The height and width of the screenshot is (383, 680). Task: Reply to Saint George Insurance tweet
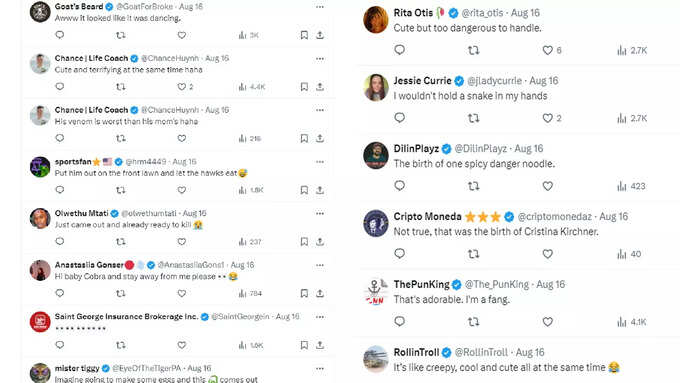[60, 345]
